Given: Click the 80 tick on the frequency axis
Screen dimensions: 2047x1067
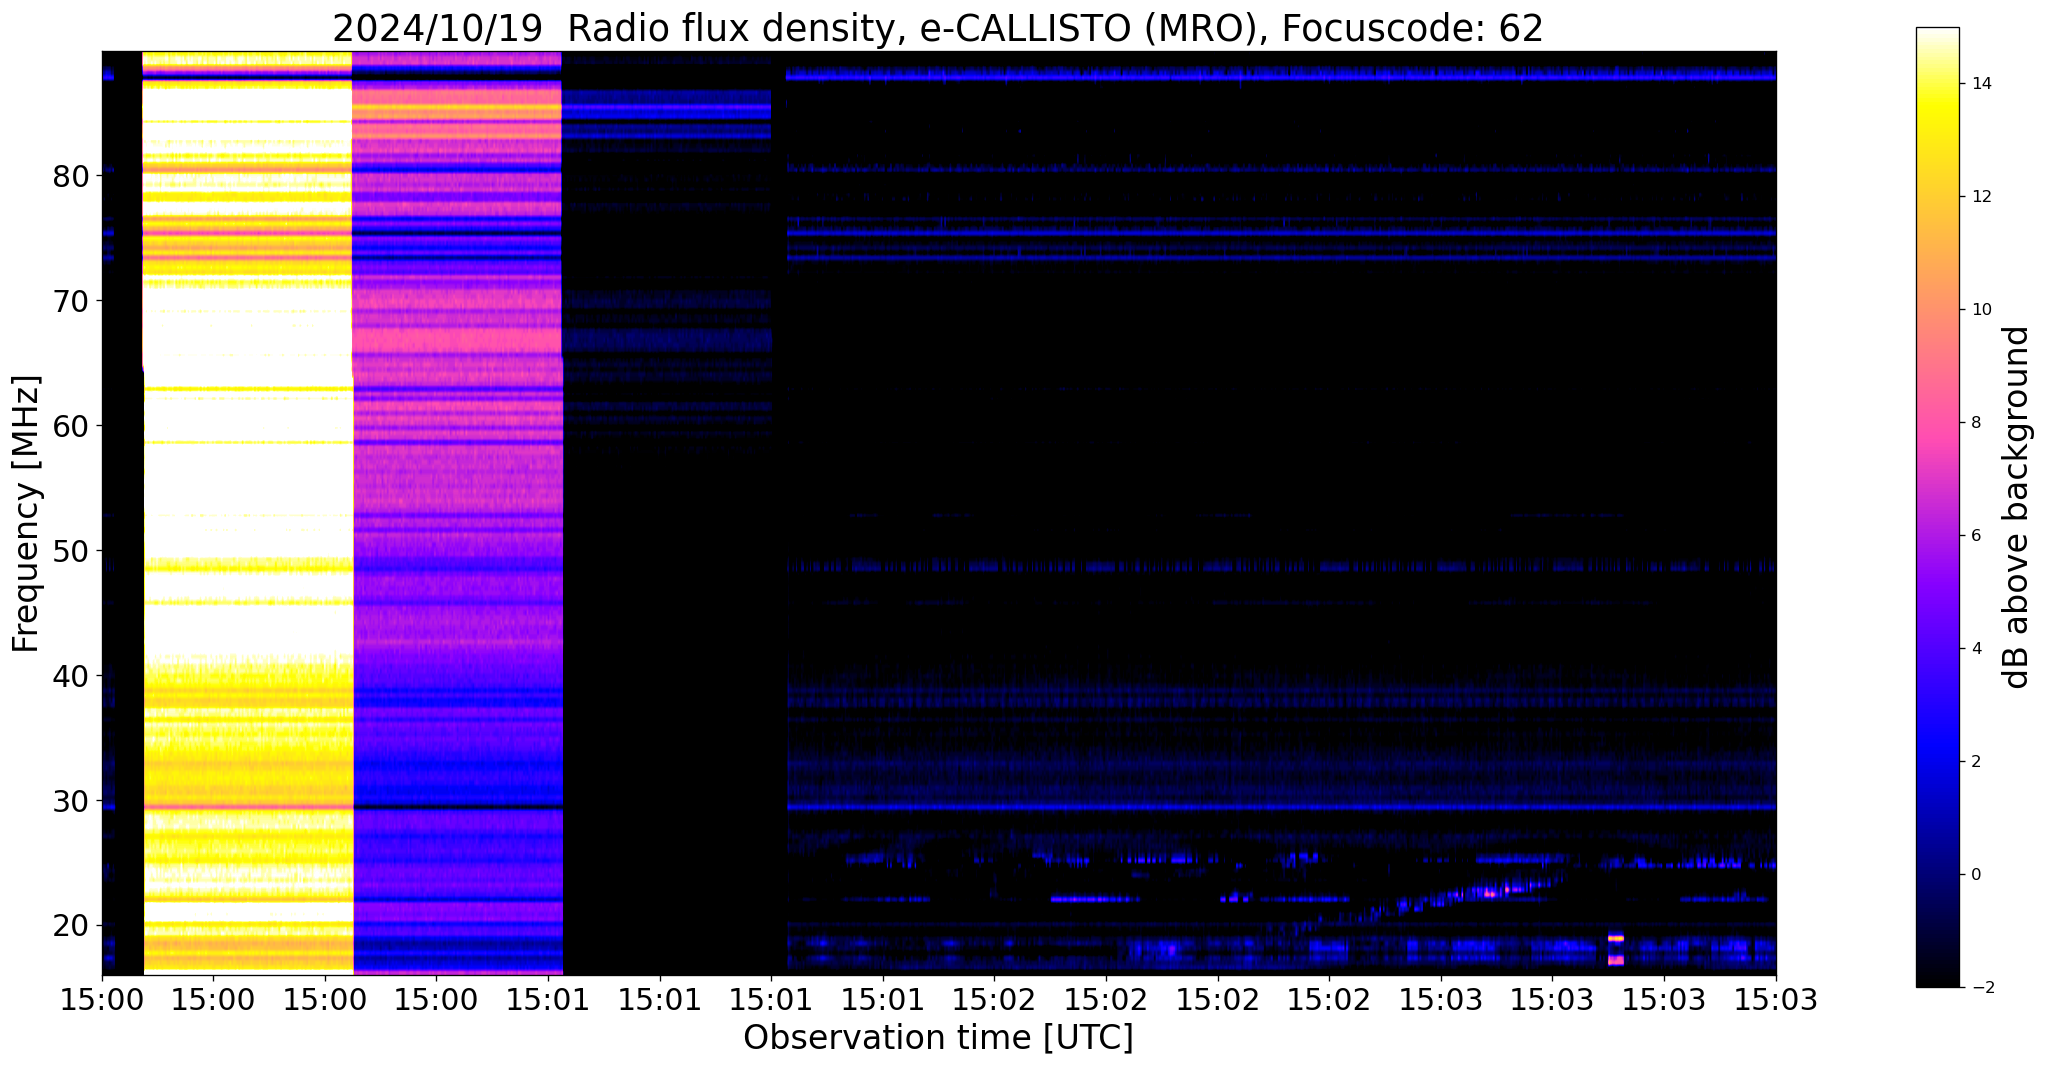Looking at the screenshot, I should click(x=71, y=176).
